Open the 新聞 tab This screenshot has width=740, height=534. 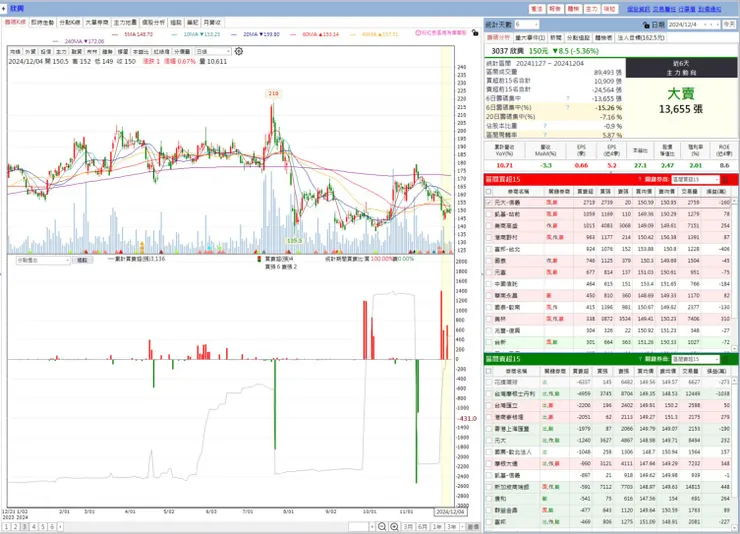(555, 37)
